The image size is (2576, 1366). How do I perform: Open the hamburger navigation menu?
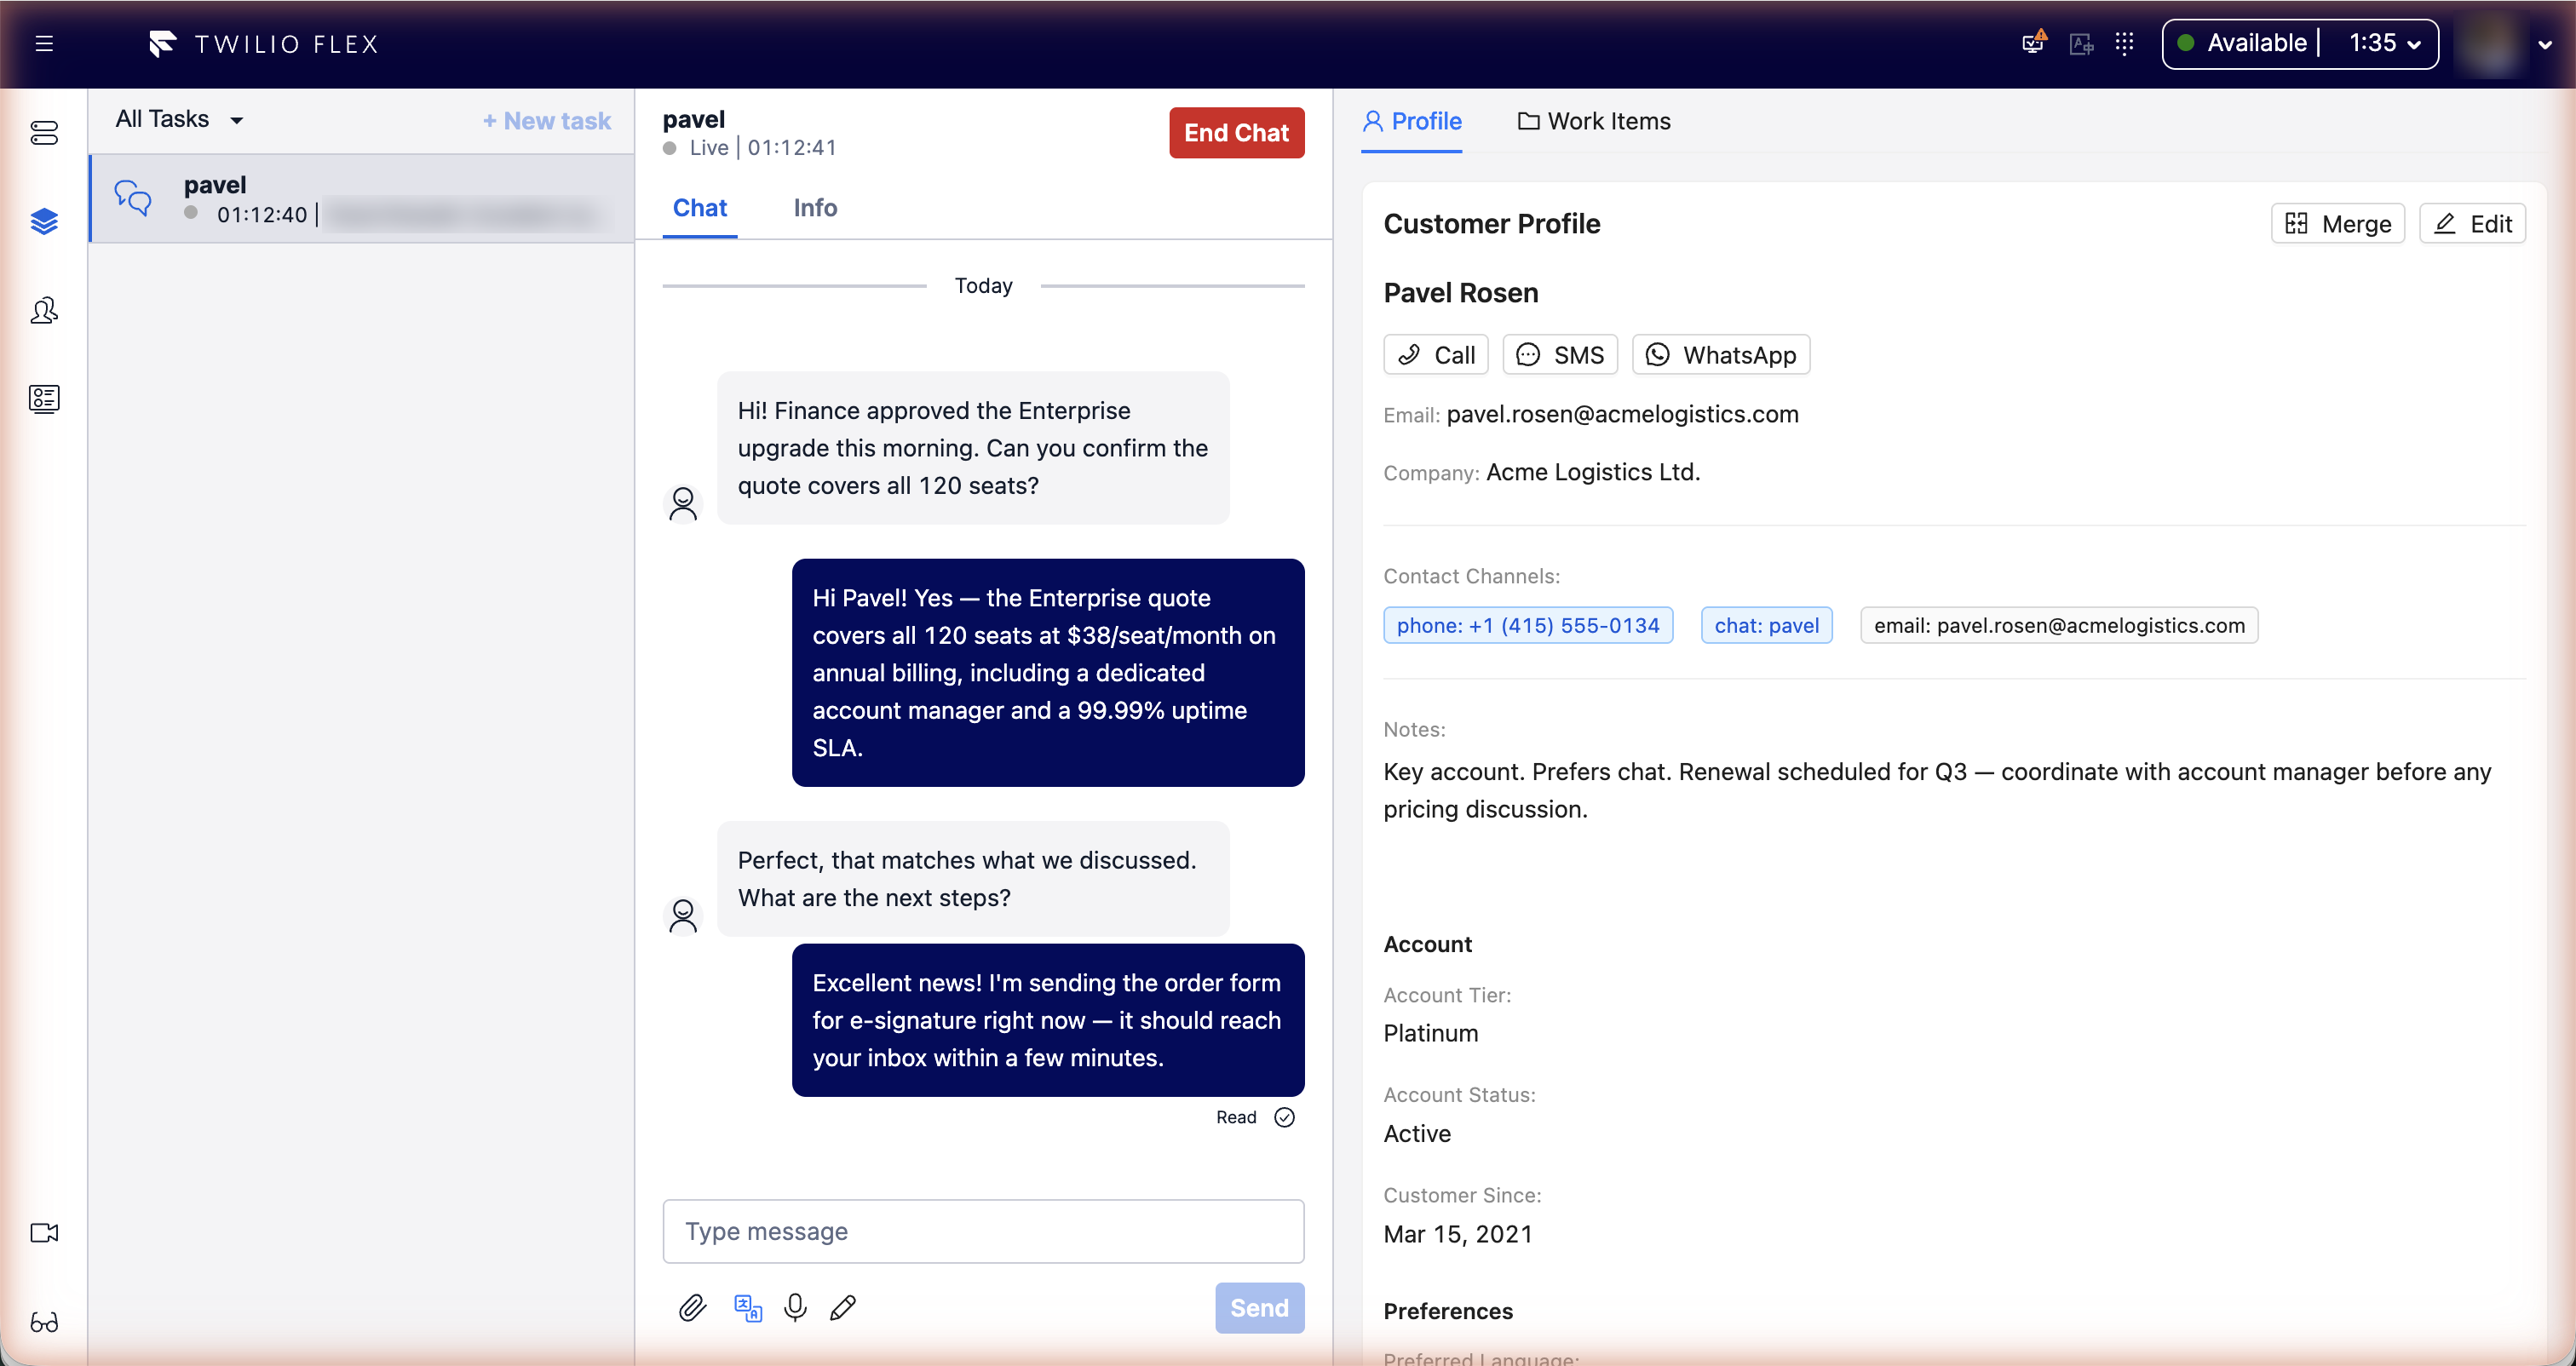[x=44, y=43]
